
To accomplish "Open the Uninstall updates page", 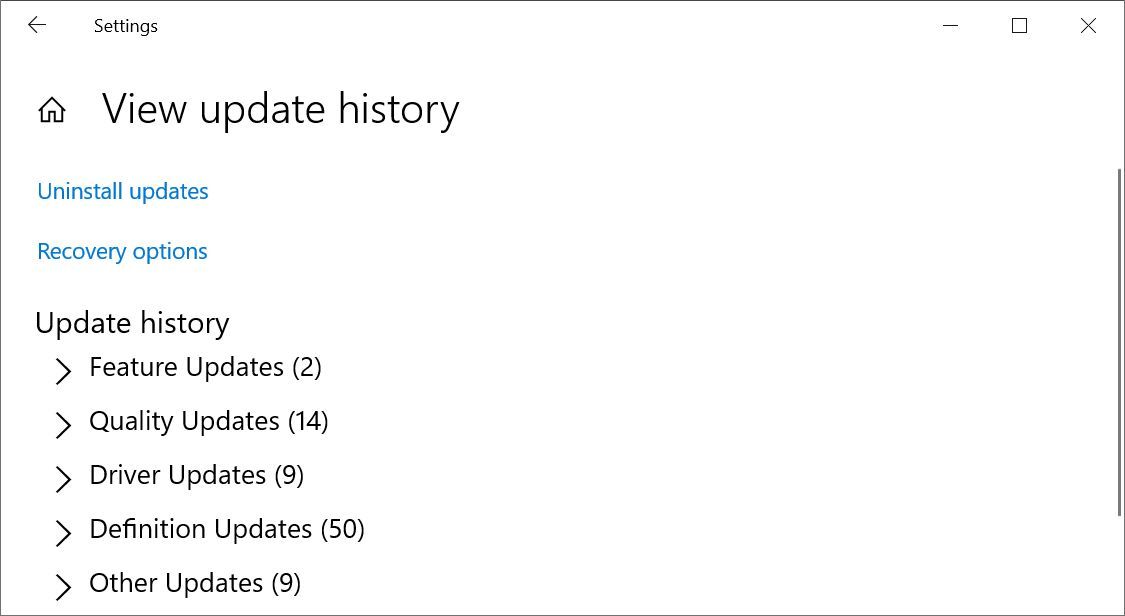I will (x=122, y=191).
